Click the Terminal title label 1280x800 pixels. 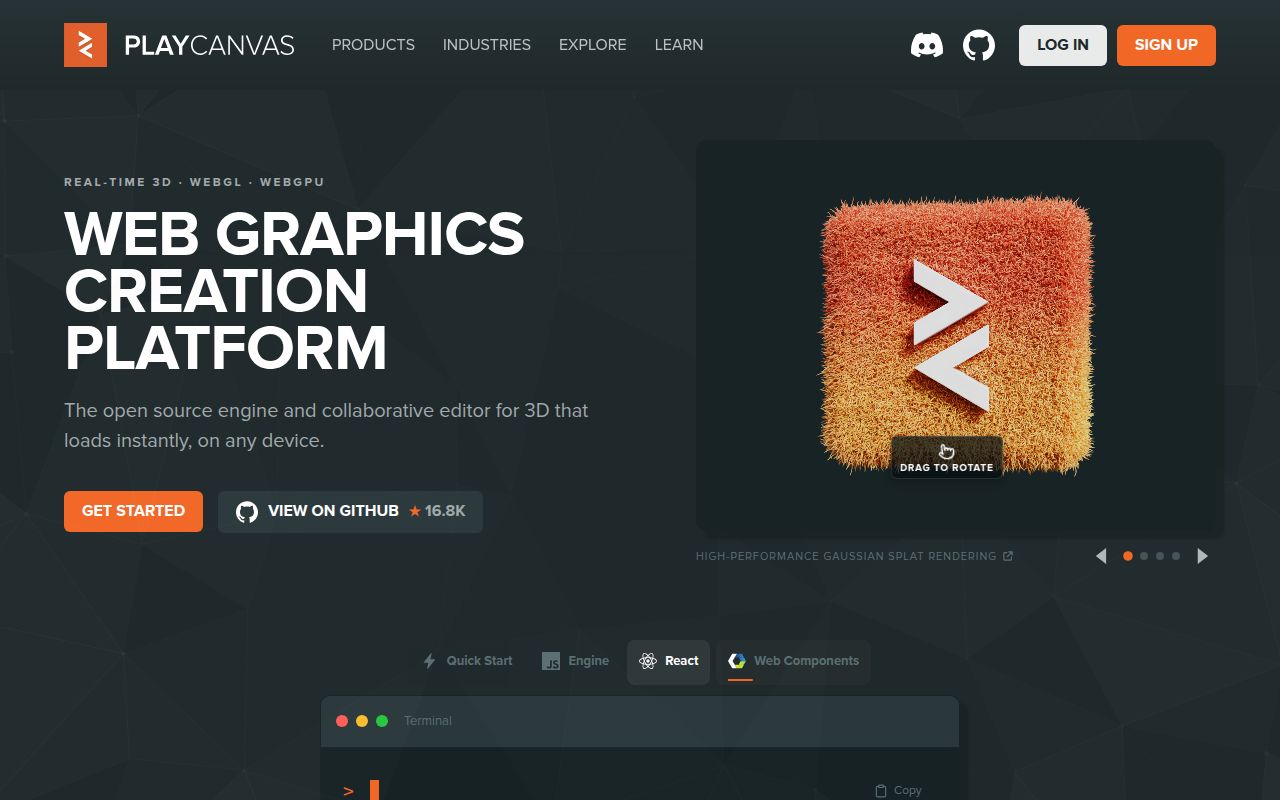[x=428, y=721]
